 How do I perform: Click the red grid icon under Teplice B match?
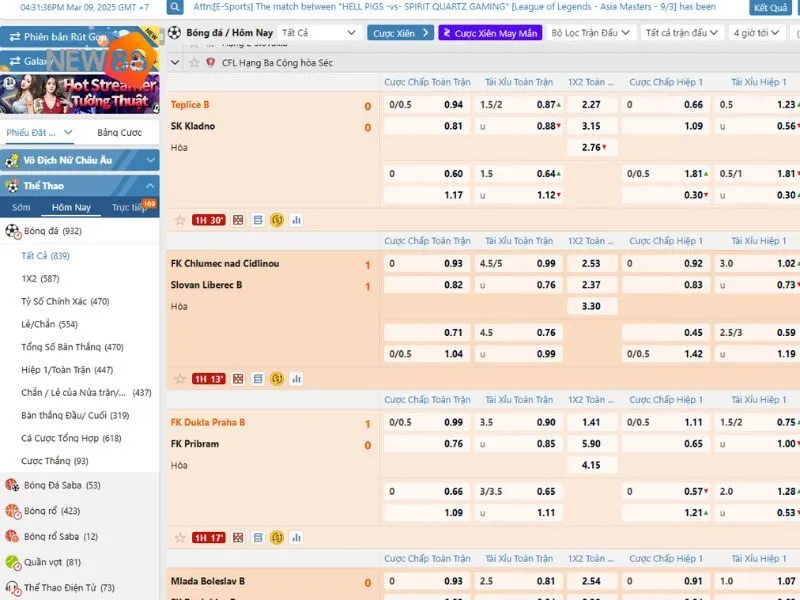coord(238,220)
